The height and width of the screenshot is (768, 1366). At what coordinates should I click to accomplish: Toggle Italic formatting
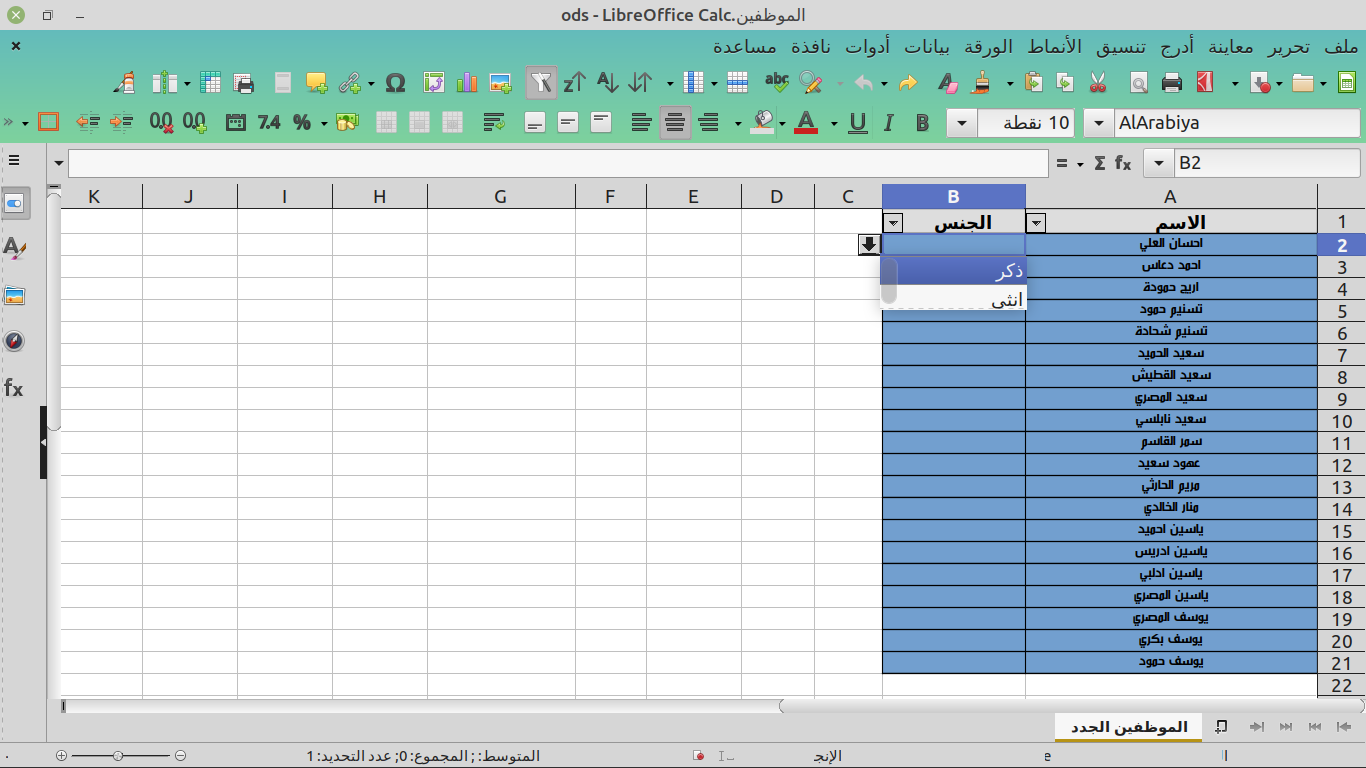point(888,123)
